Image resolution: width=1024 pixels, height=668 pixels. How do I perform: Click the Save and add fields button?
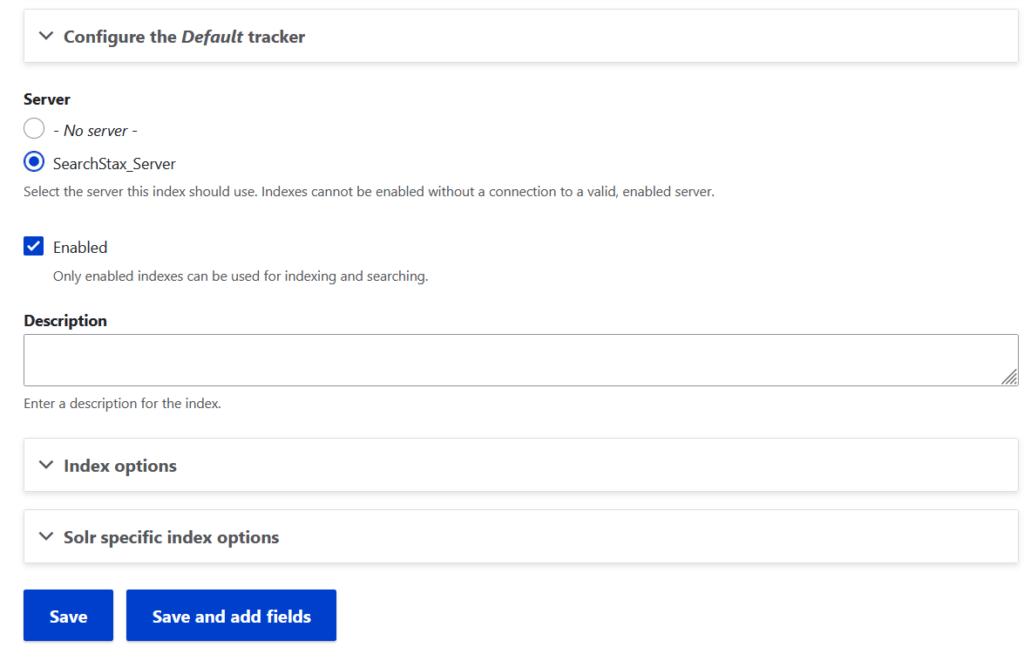click(x=231, y=616)
